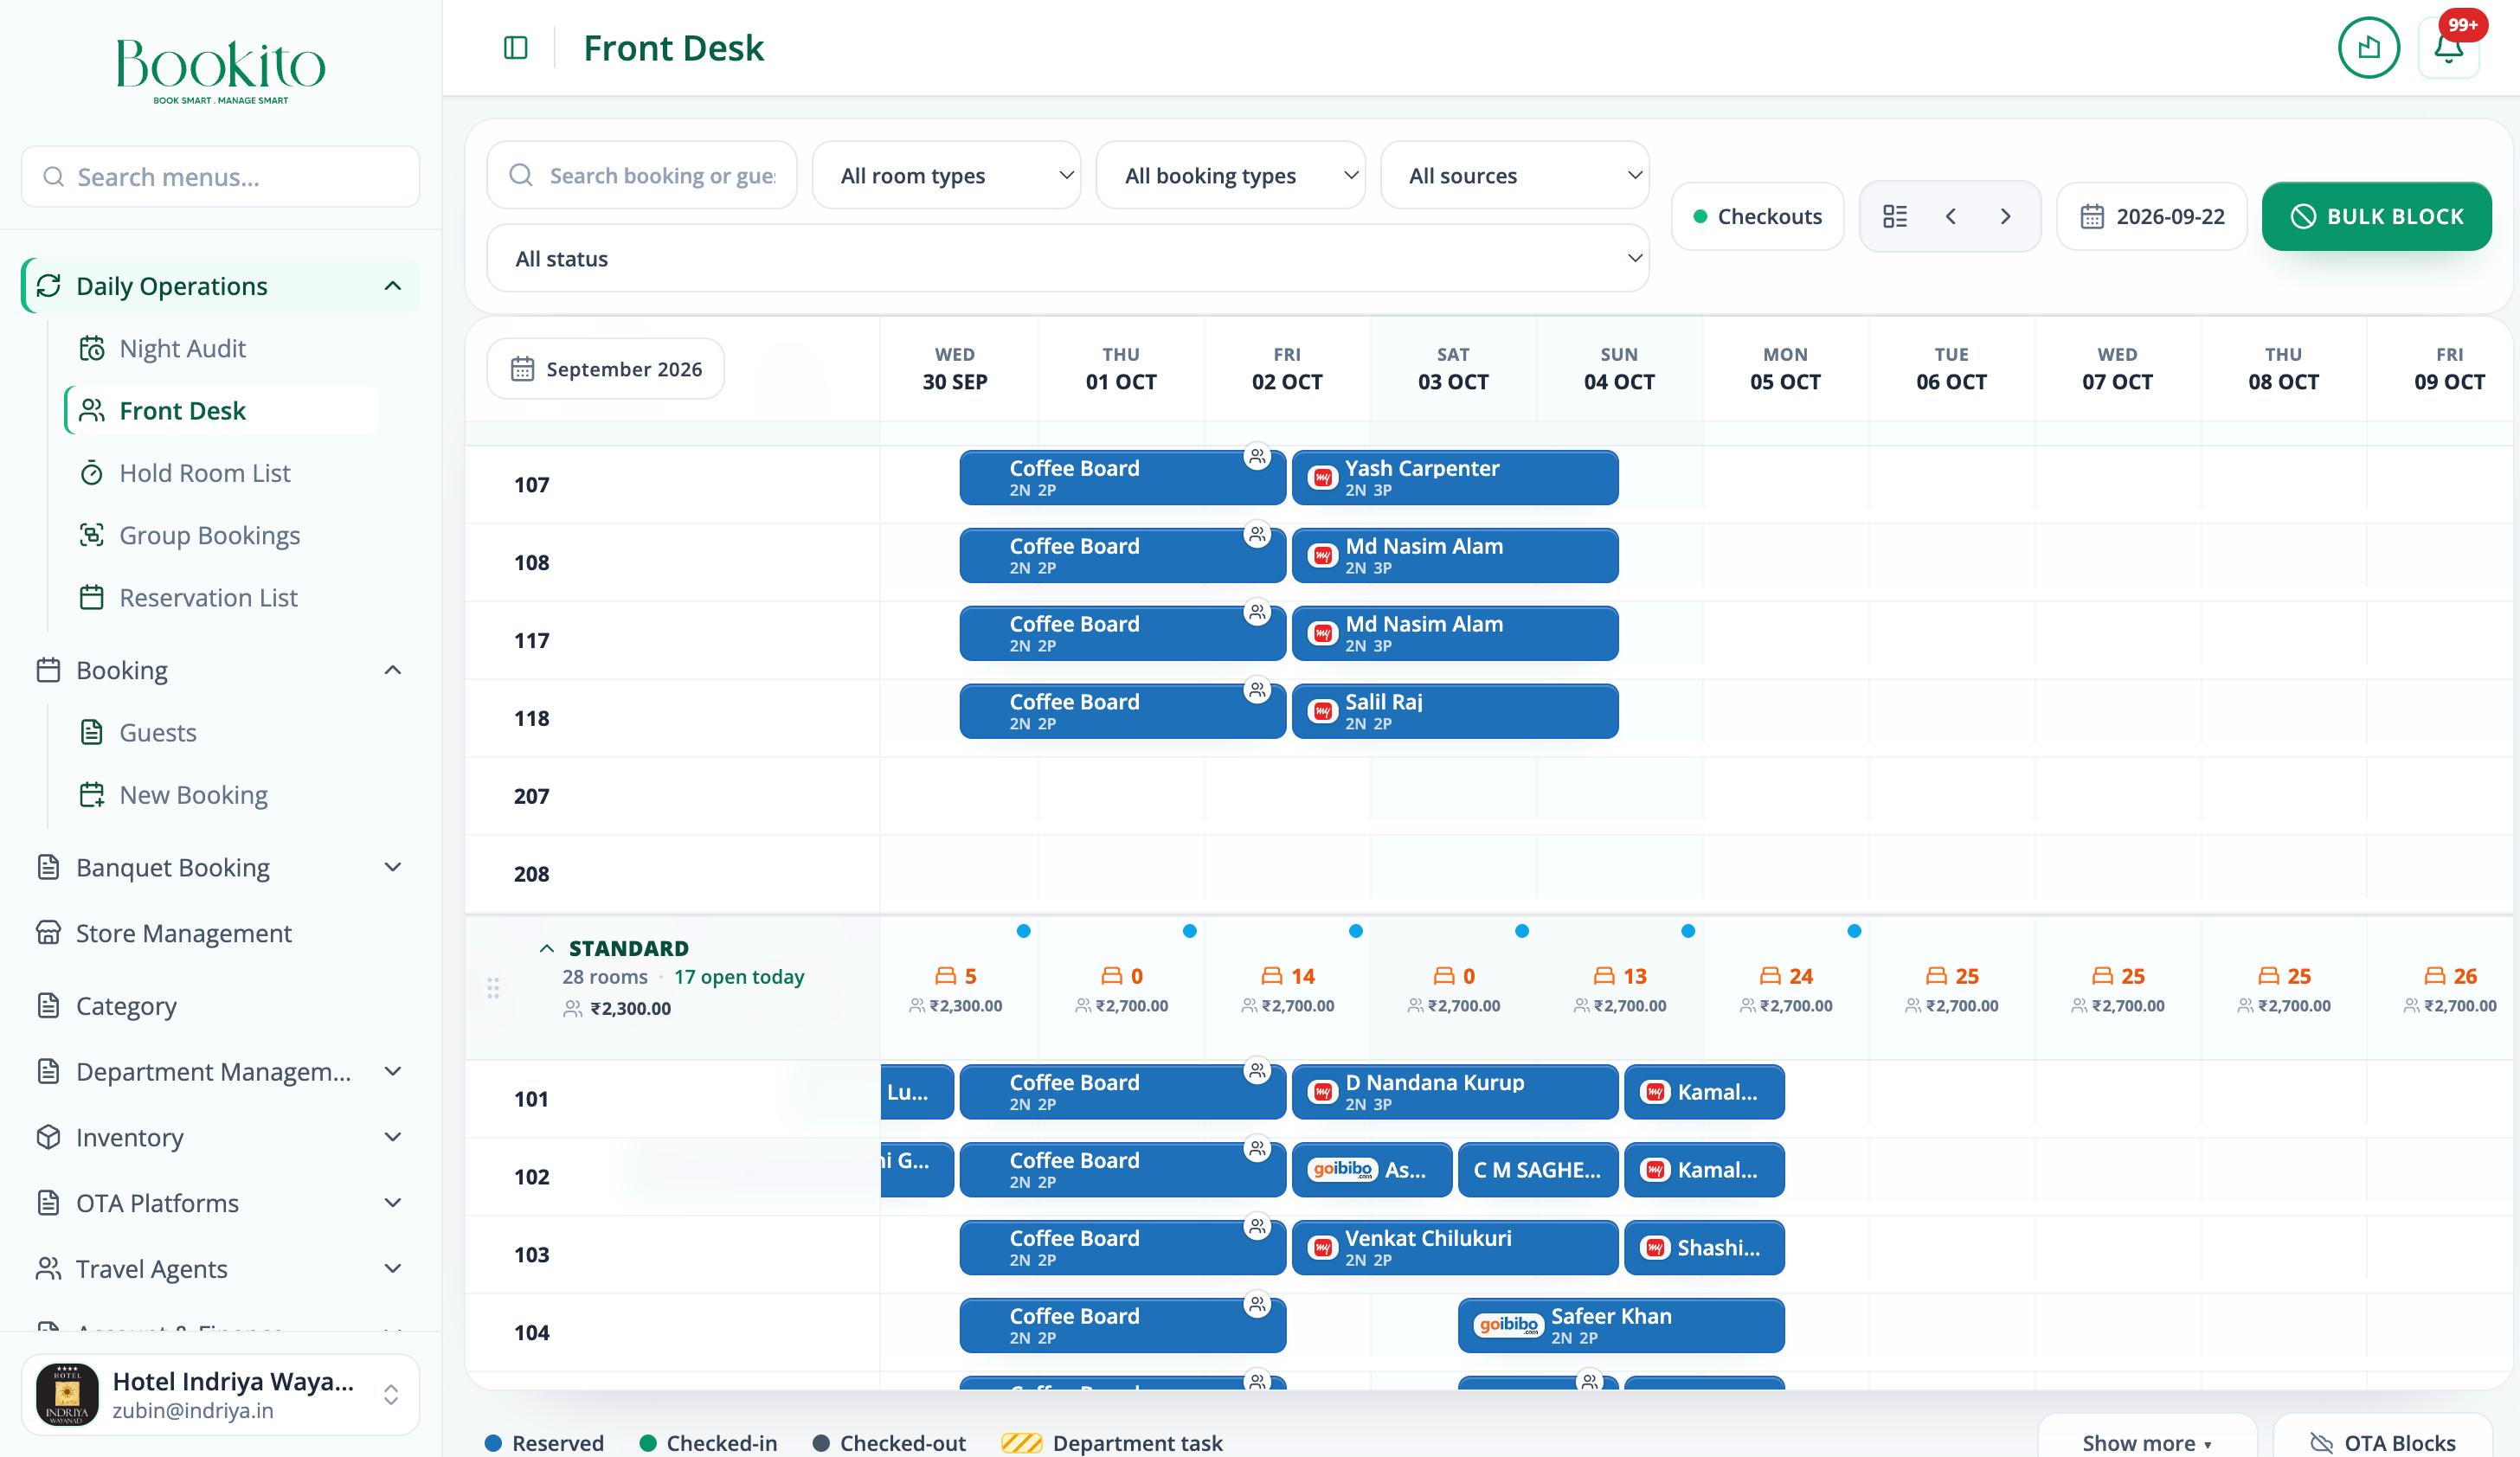Open All status dropdown
This screenshot has width=2520, height=1457.
click(x=1067, y=258)
